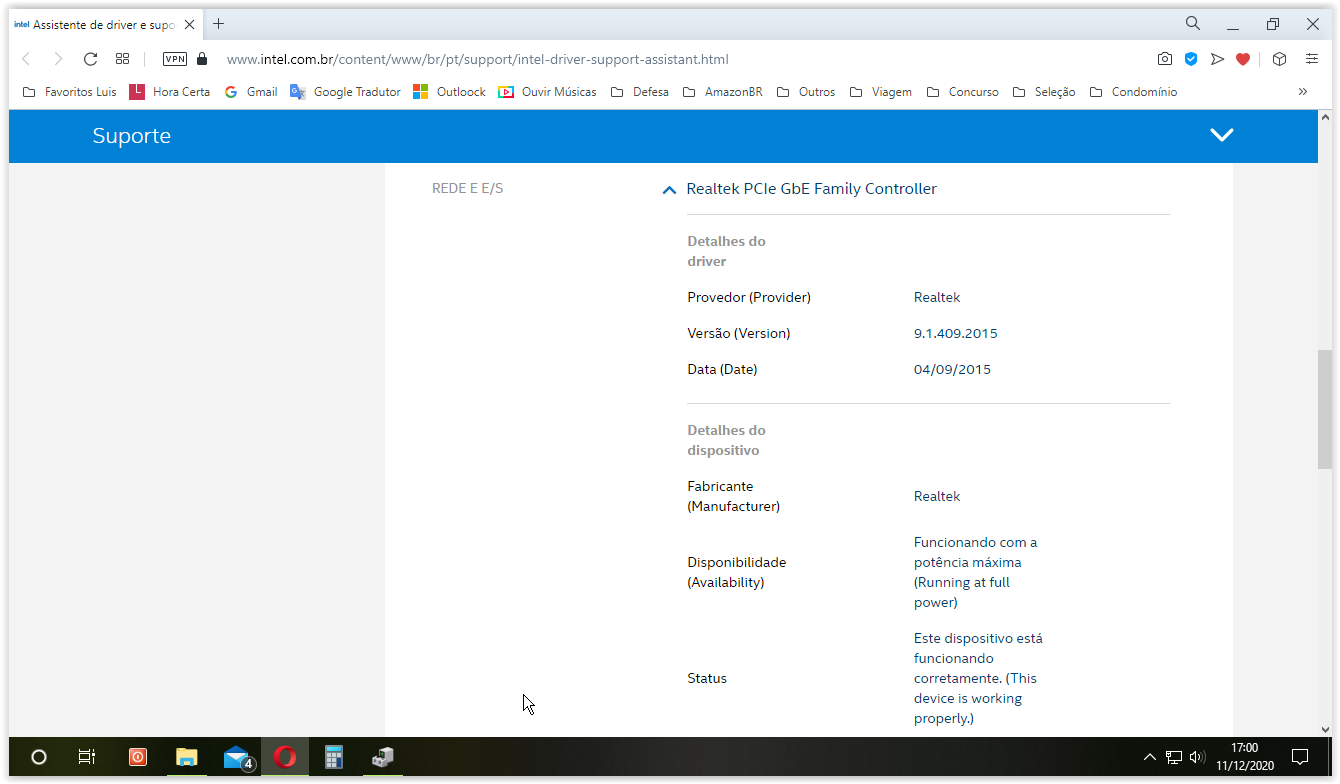
Task: Click the network tray icon
Action: pos(1174,757)
